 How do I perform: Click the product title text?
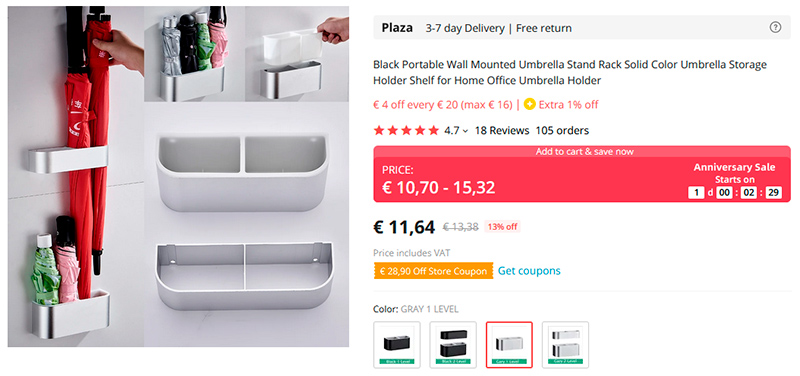click(569, 72)
